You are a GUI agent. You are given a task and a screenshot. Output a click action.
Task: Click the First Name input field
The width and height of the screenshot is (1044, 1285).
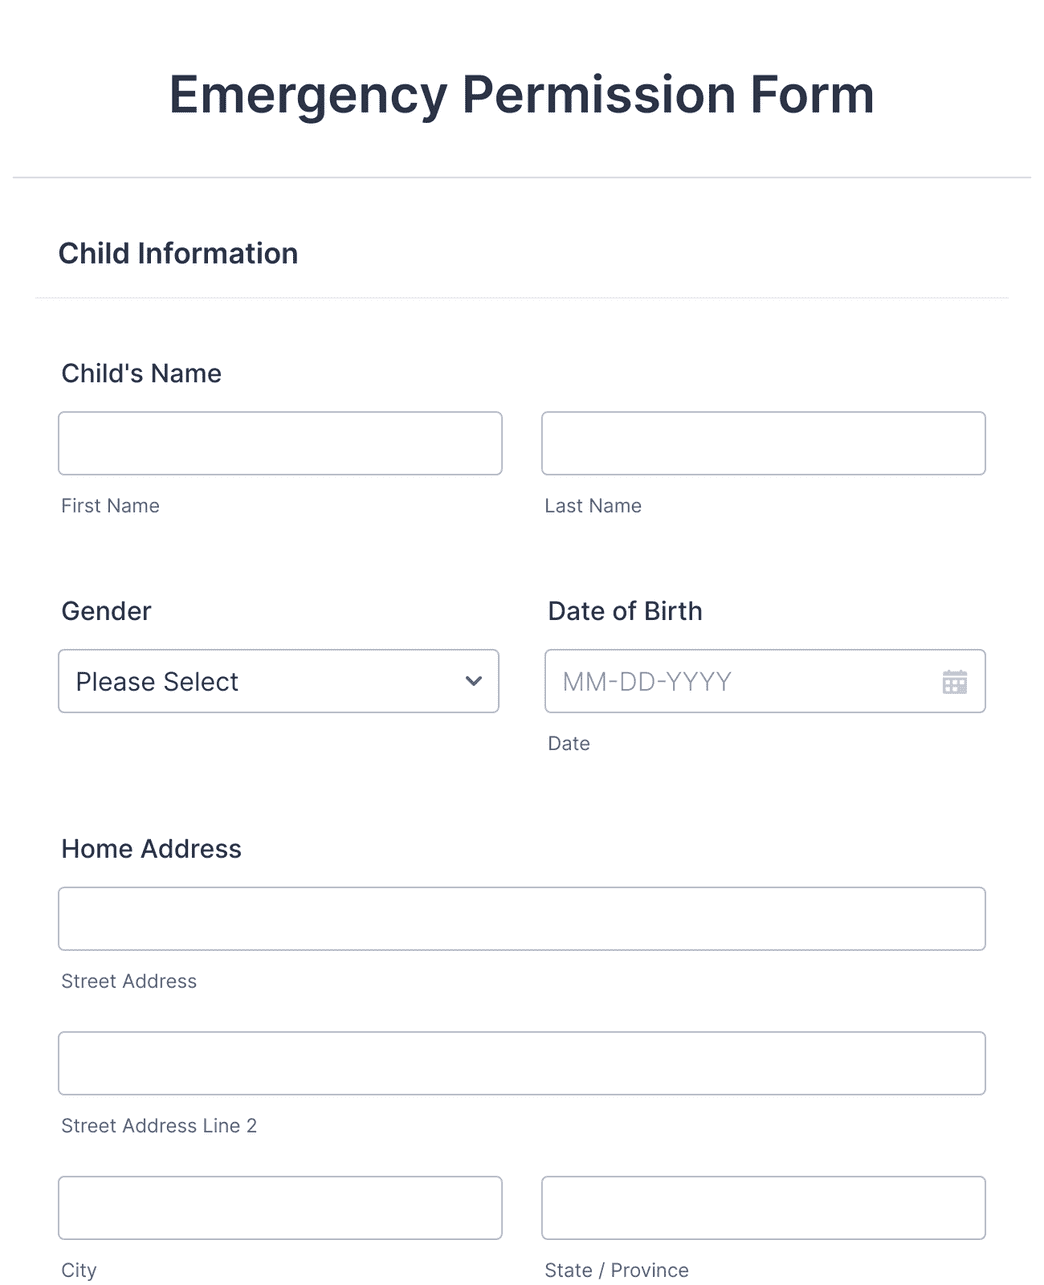280,443
